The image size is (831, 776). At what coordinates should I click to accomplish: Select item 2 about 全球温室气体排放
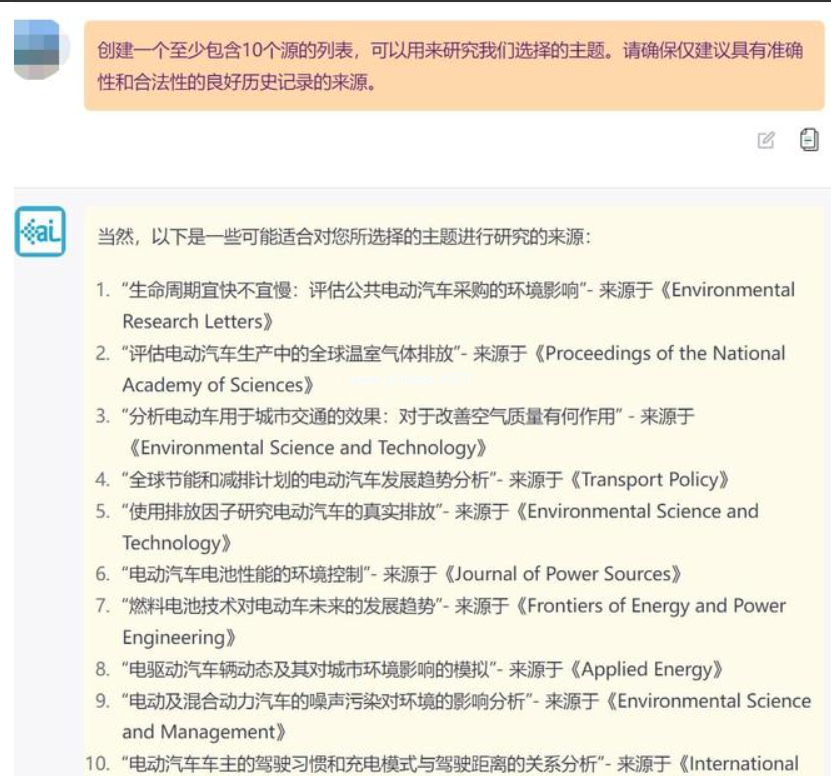point(290,353)
